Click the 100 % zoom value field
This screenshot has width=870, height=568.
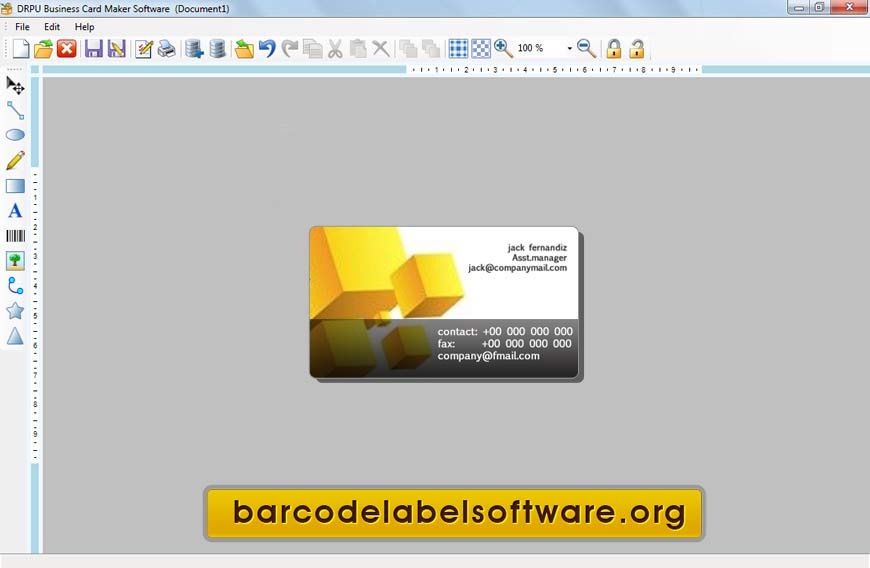539,48
